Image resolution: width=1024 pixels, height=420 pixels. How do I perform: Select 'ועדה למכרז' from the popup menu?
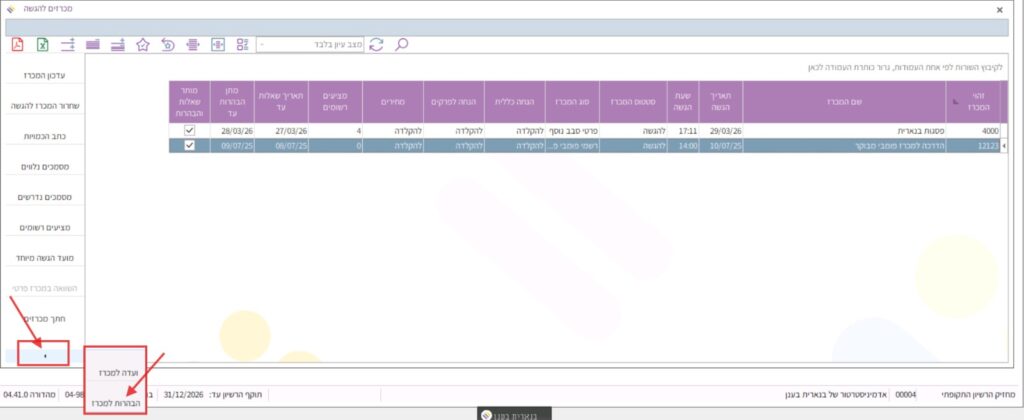pyautogui.click(x=117, y=371)
